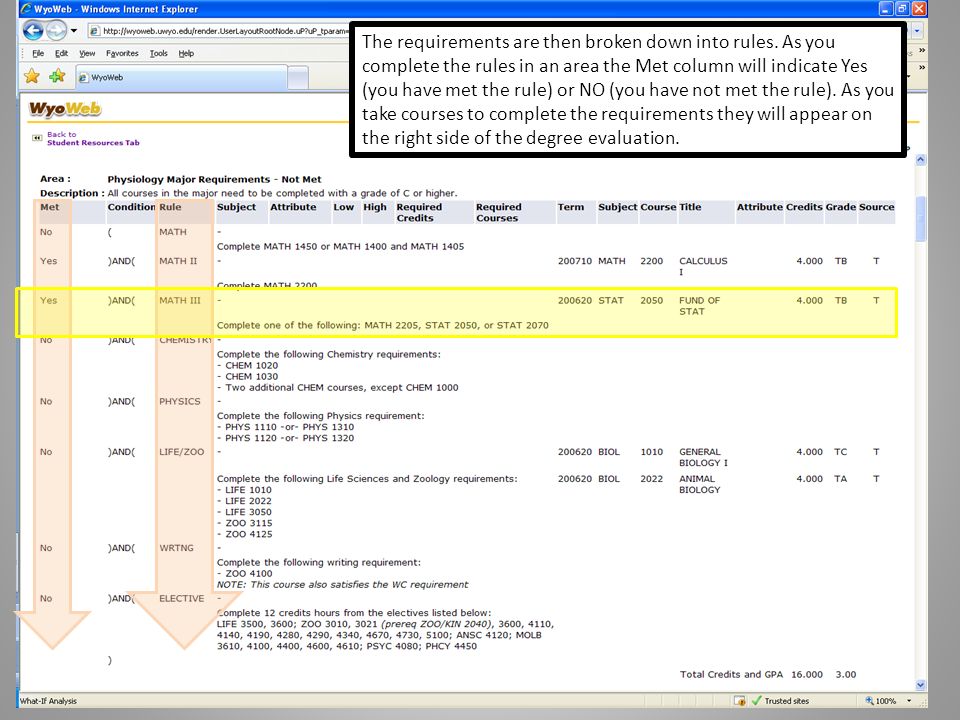
Task: Open the zoom level dropdown arrow
Action: tap(909, 701)
